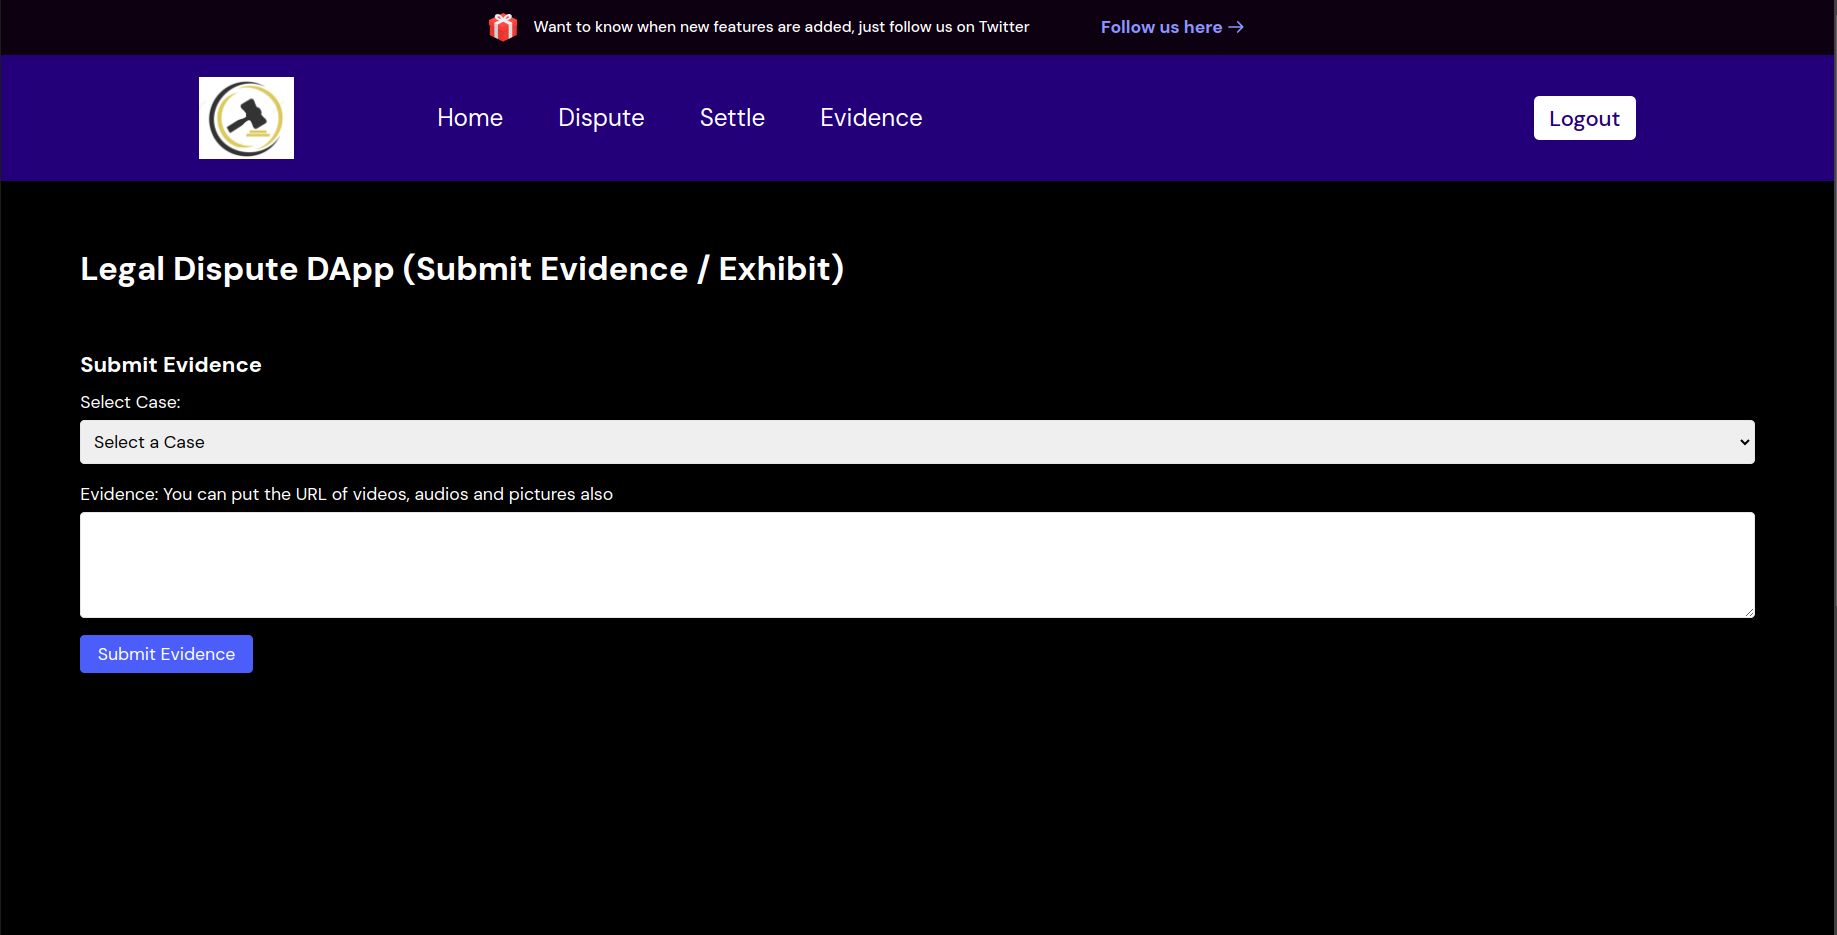Navigate to the Evidence page
1837x935 pixels.
coord(871,118)
